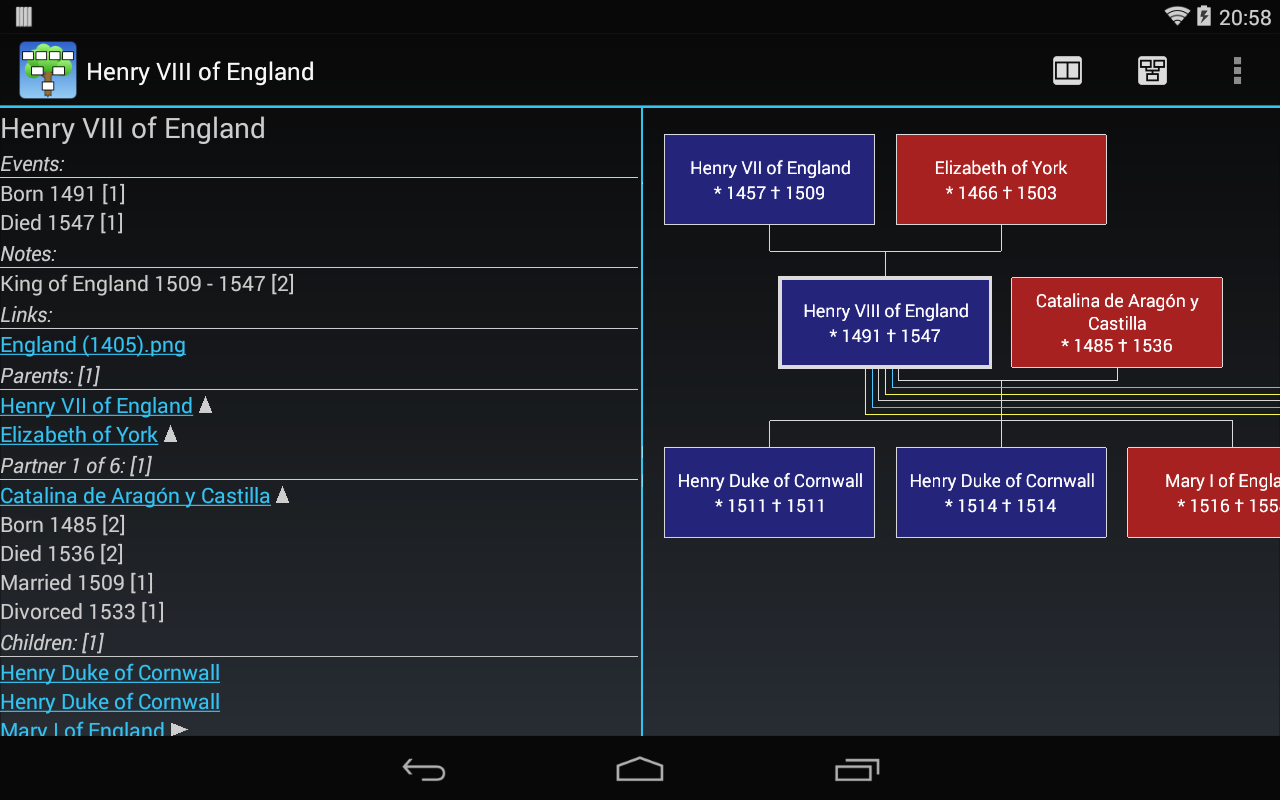Select the Elizabeth of York tree box

[1001, 180]
